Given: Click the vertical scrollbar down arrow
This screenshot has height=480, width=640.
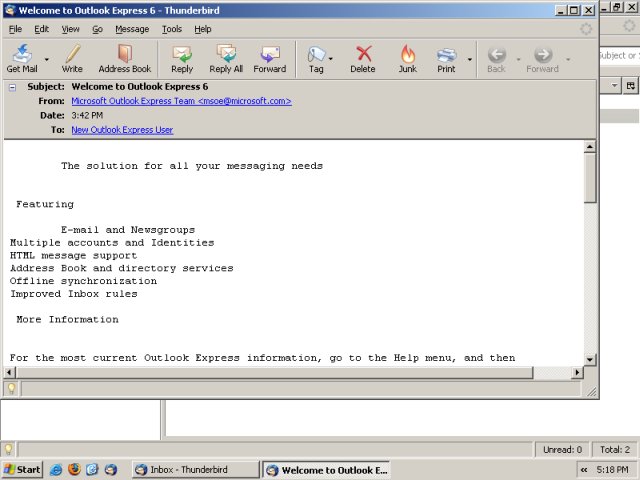Looking at the screenshot, I should tap(590, 360).
